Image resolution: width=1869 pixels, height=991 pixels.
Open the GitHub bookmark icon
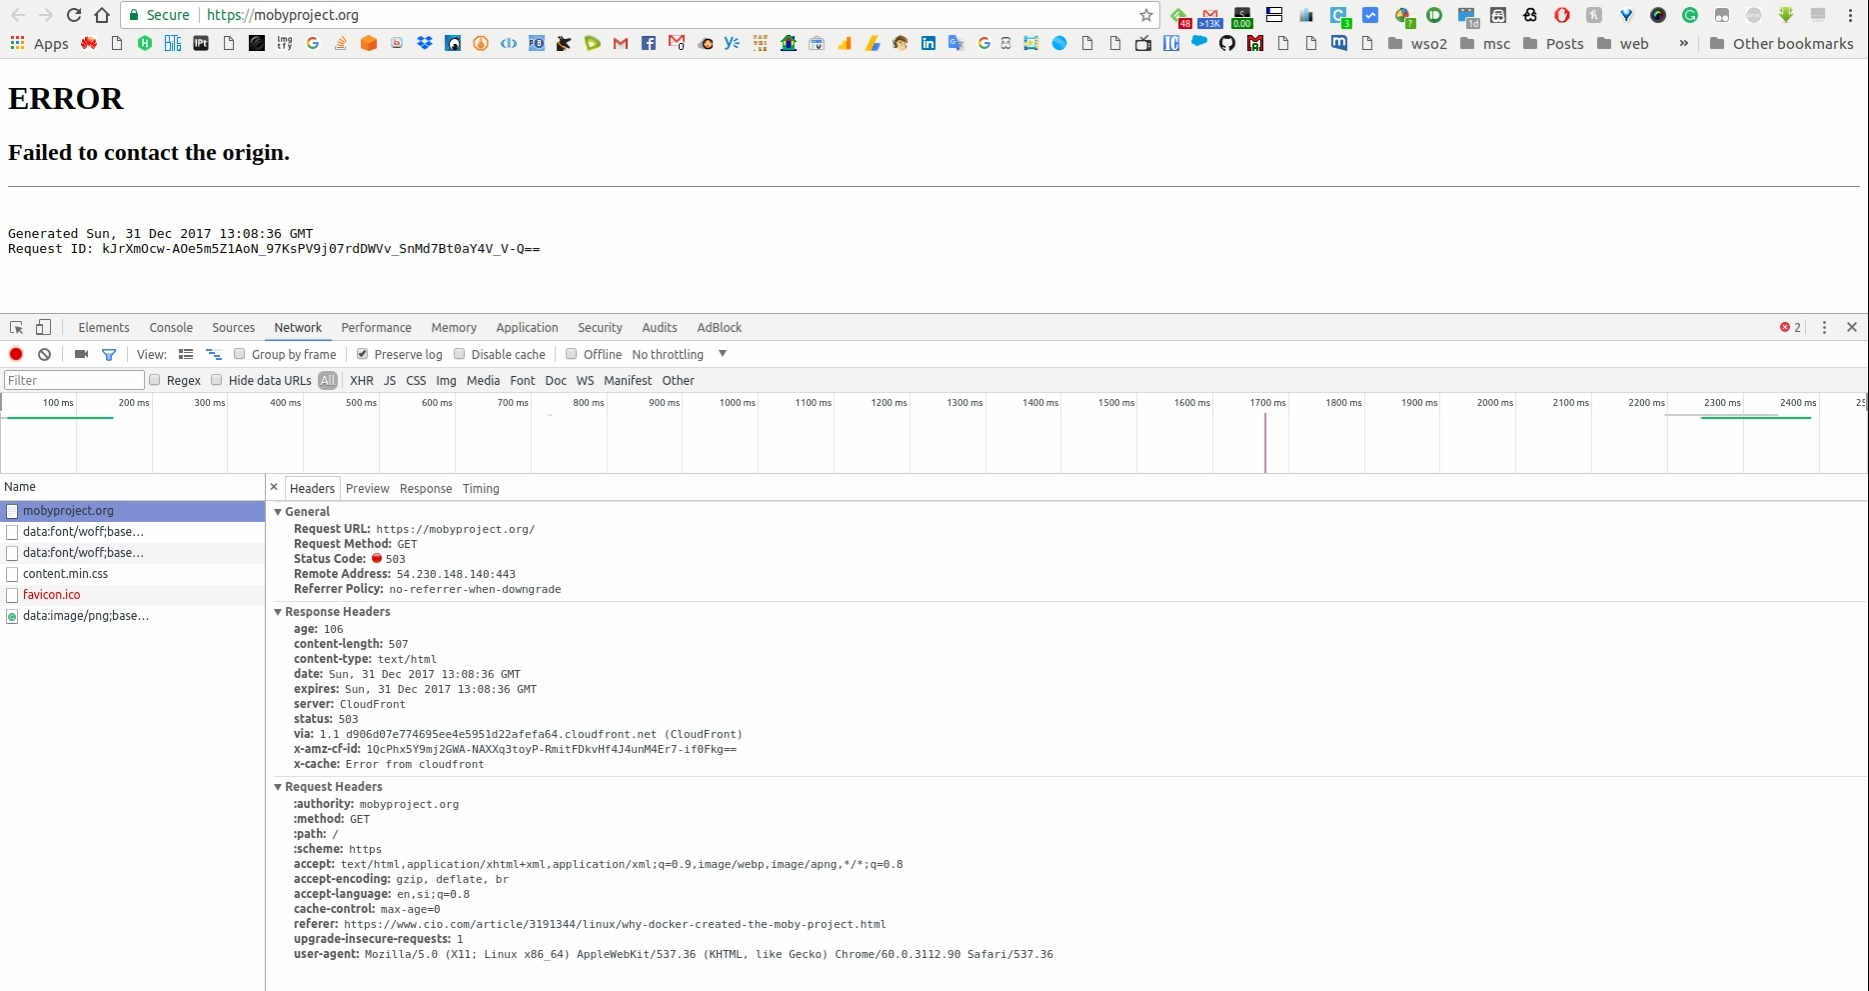(1227, 43)
